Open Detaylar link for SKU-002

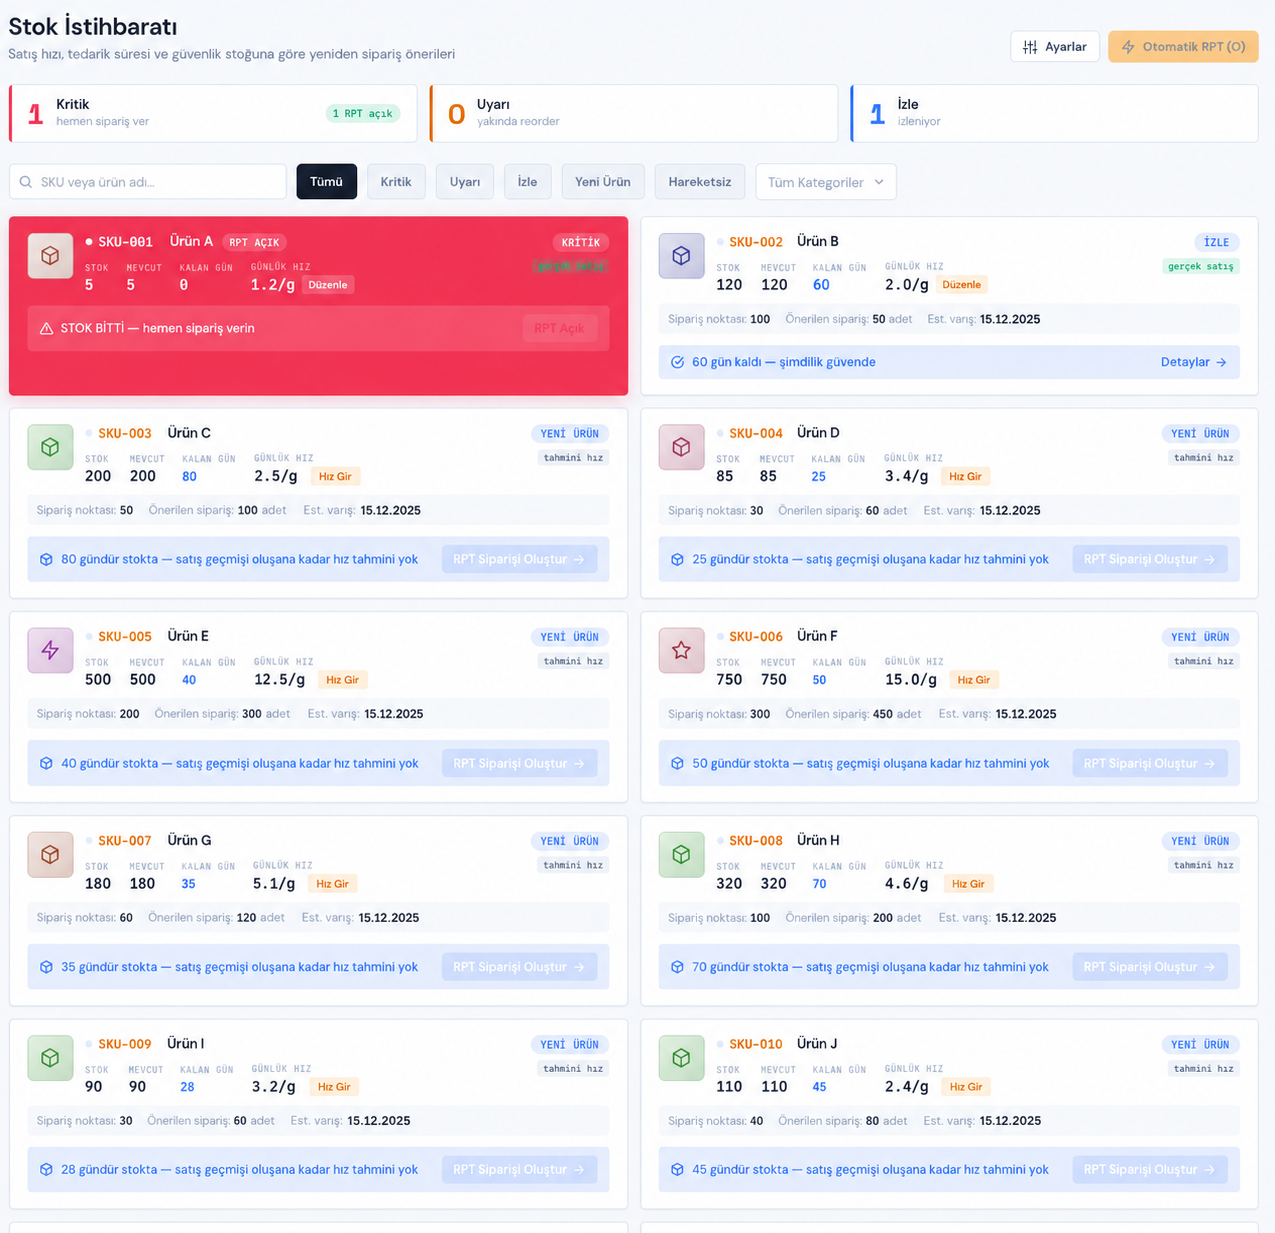pyautogui.click(x=1193, y=362)
